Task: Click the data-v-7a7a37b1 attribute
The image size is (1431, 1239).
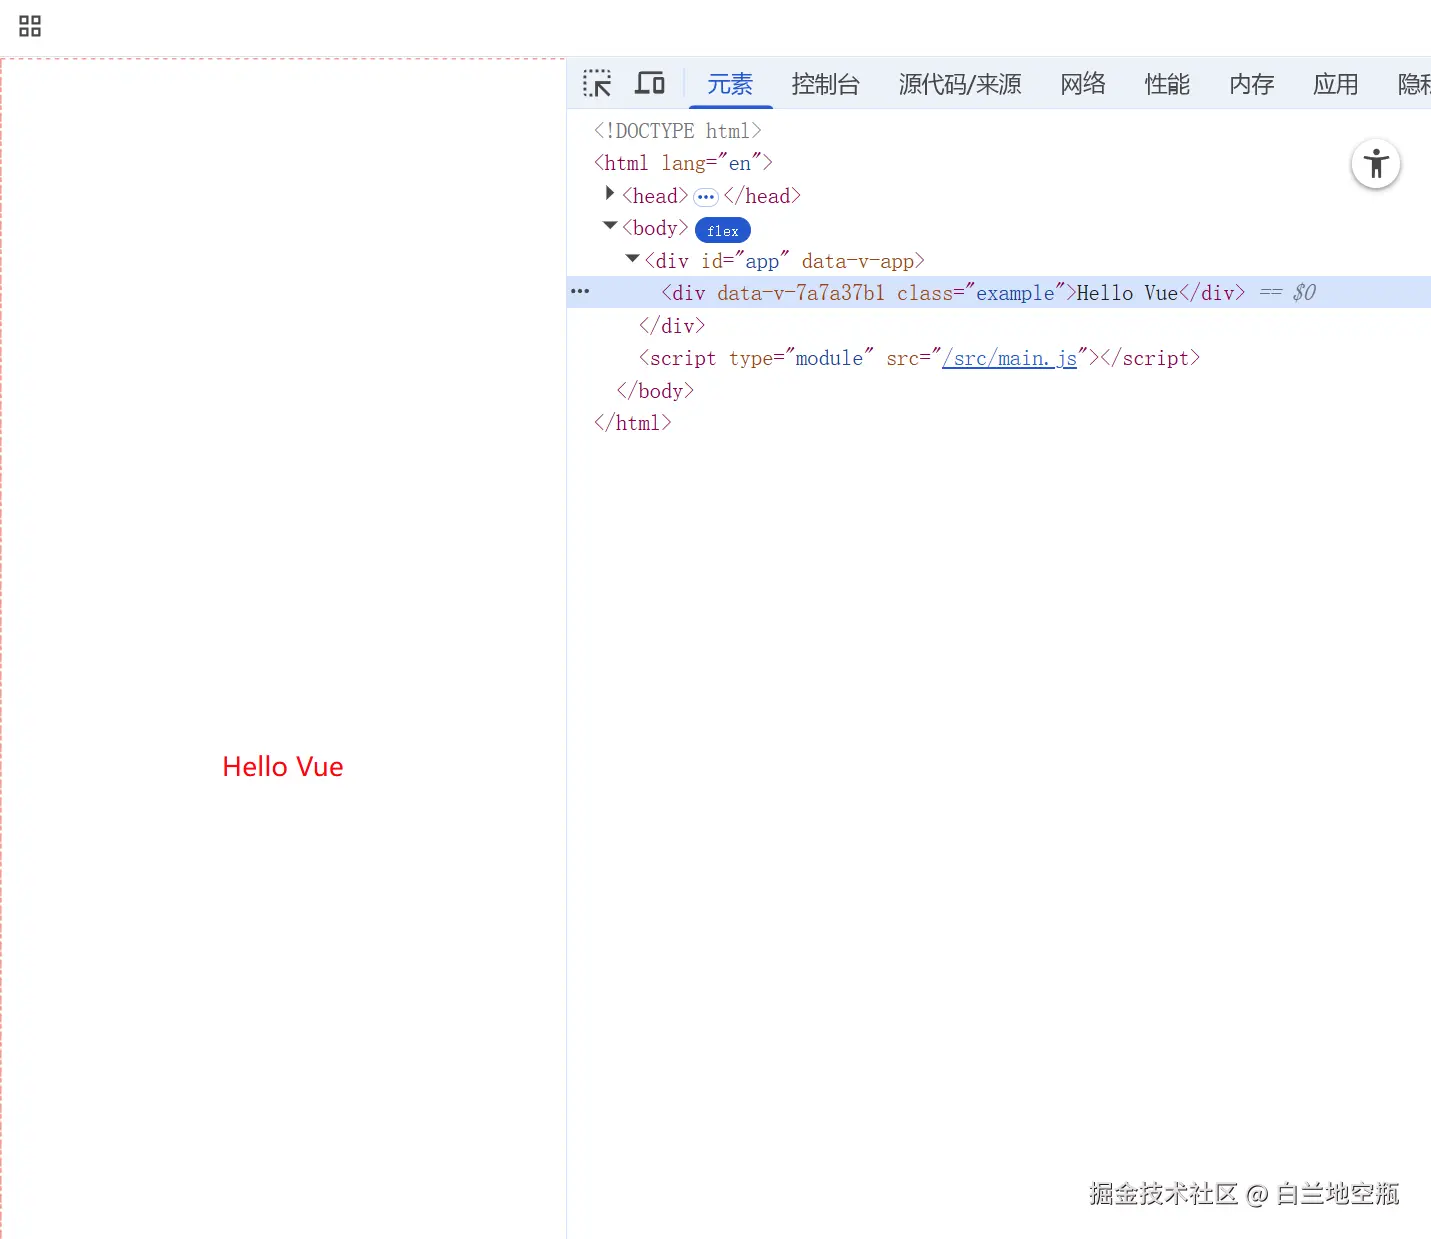Action: (x=801, y=293)
